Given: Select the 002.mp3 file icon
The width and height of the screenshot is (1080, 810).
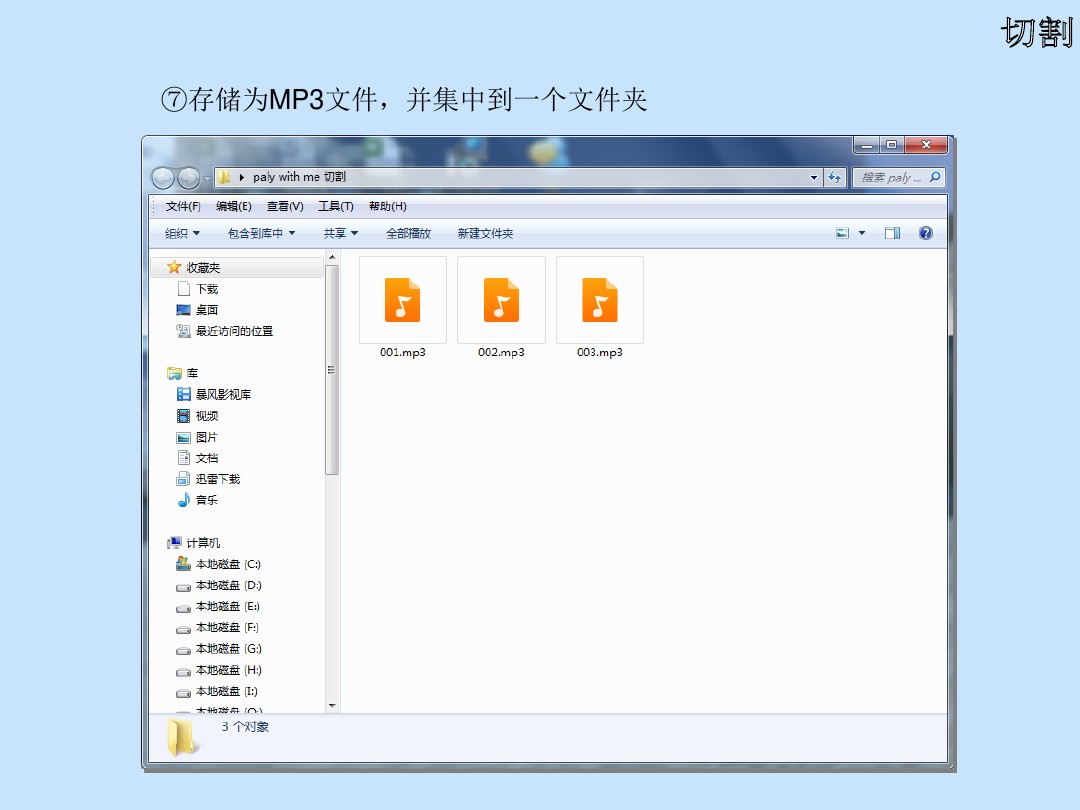Looking at the screenshot, I should (x=501, y=300).
